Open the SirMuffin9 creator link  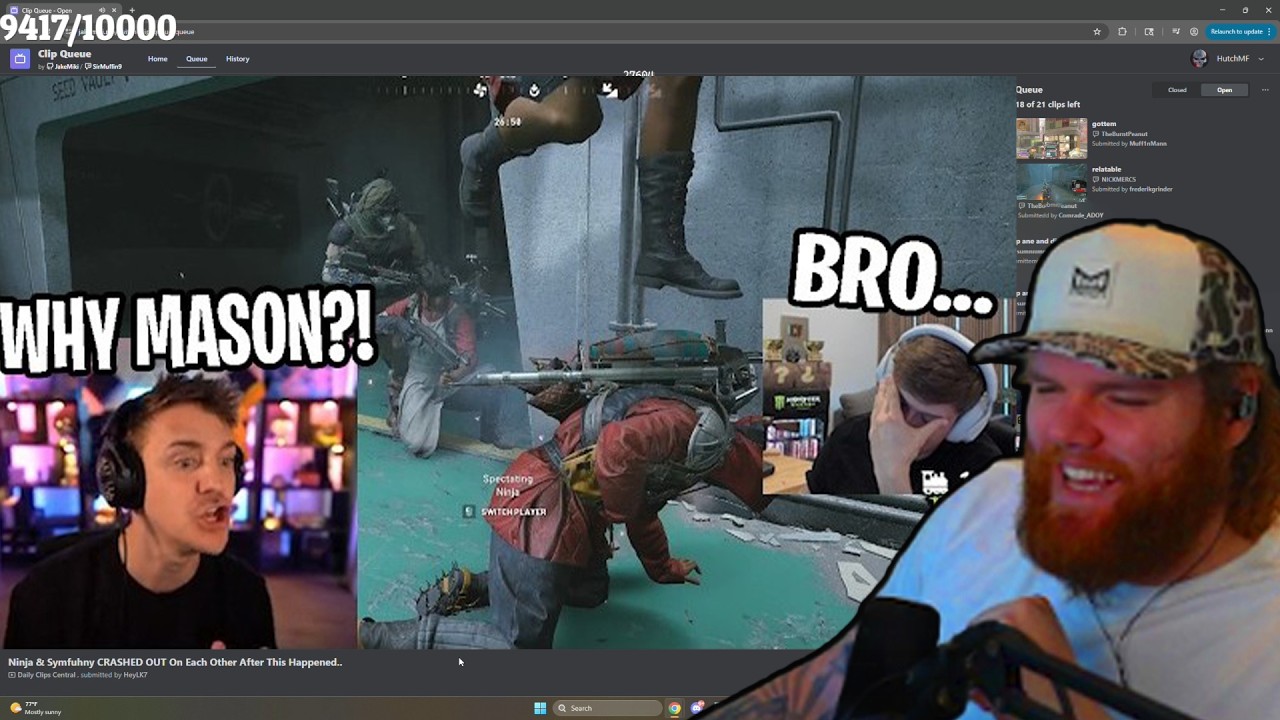coord(104,67)
